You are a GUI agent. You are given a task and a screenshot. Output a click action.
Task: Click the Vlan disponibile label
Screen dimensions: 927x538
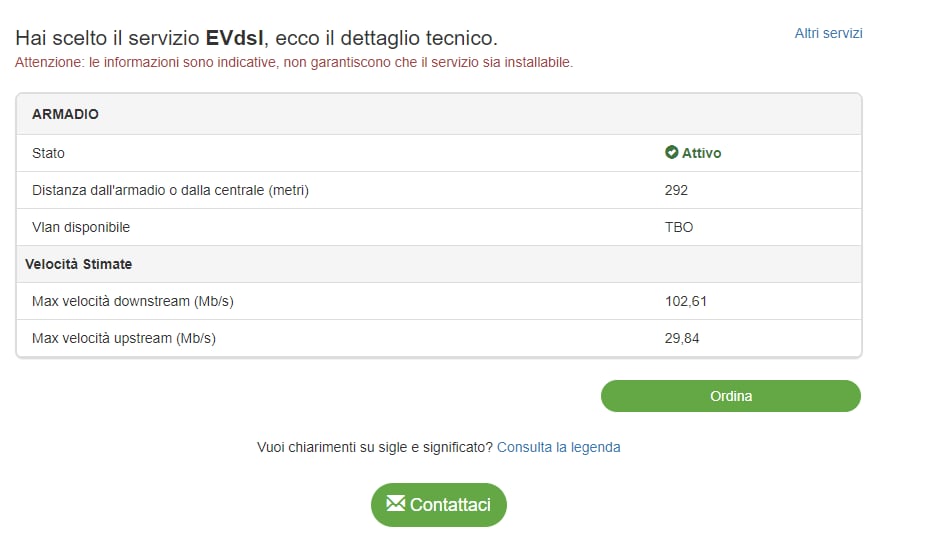[x=81, y=227]
